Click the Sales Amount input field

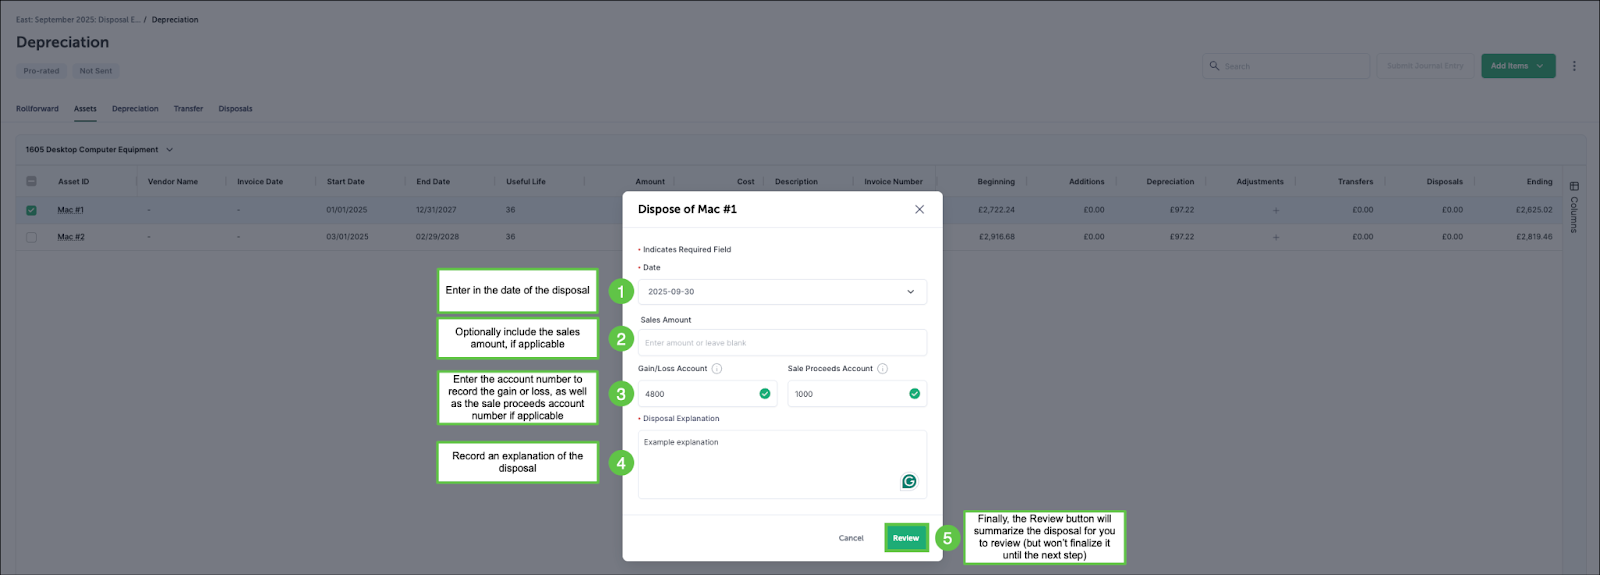[782, 343]
